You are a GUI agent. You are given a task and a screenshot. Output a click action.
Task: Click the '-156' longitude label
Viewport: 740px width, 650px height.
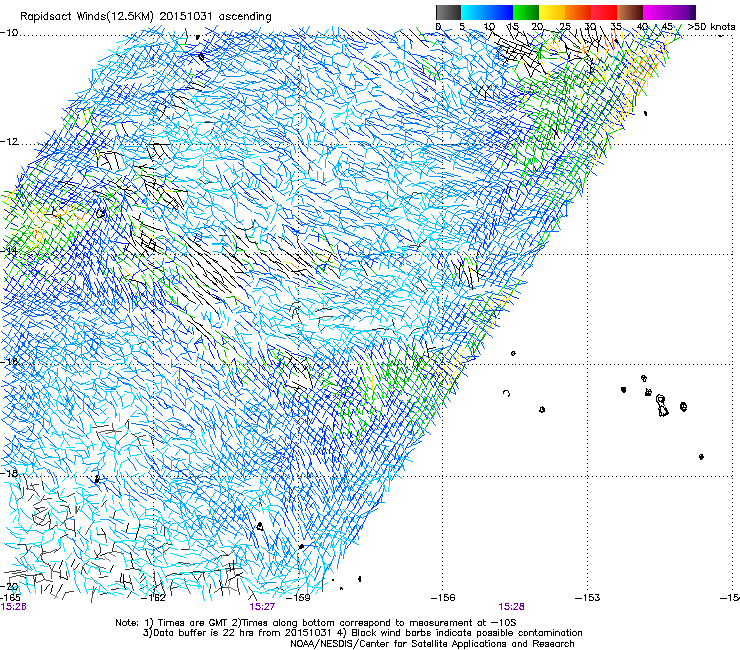click(444, 598)
